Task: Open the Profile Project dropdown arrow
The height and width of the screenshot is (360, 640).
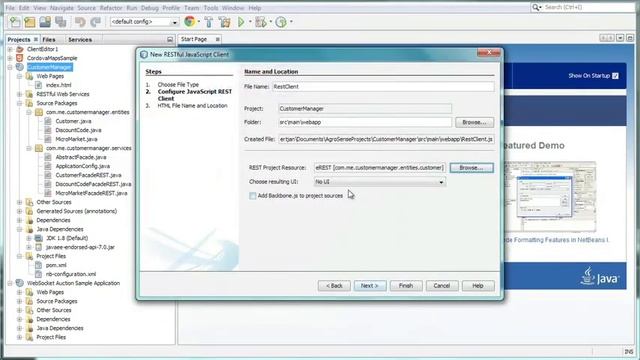Action: [x=291, y=22]
